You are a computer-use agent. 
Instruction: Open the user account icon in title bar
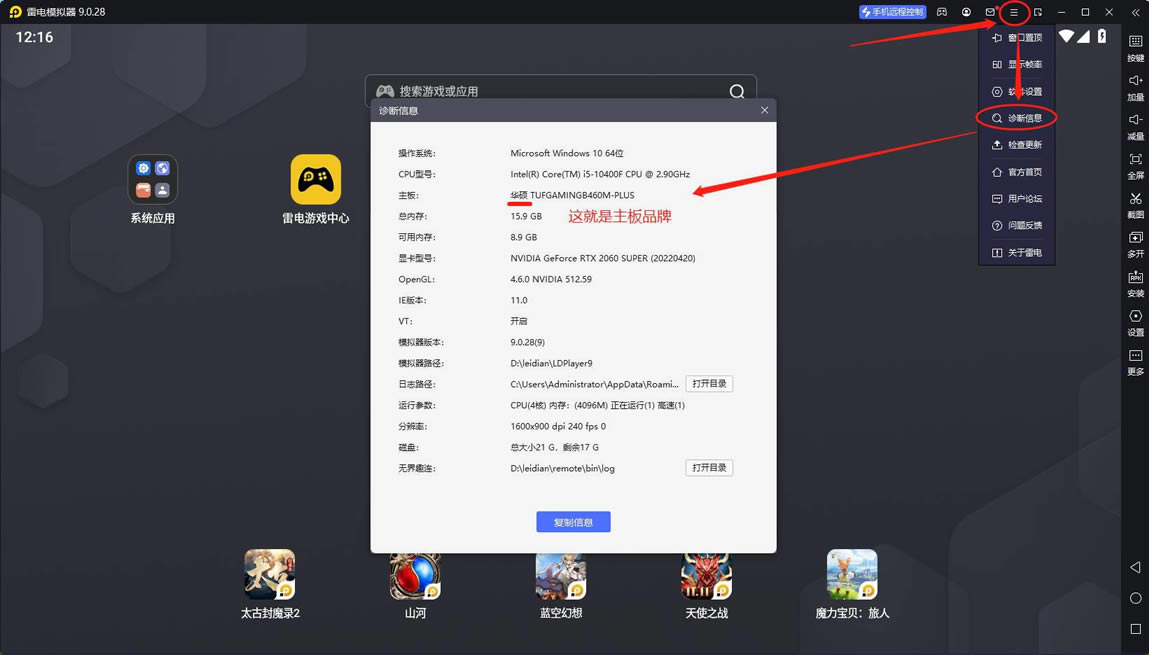[x=967, y=12]
